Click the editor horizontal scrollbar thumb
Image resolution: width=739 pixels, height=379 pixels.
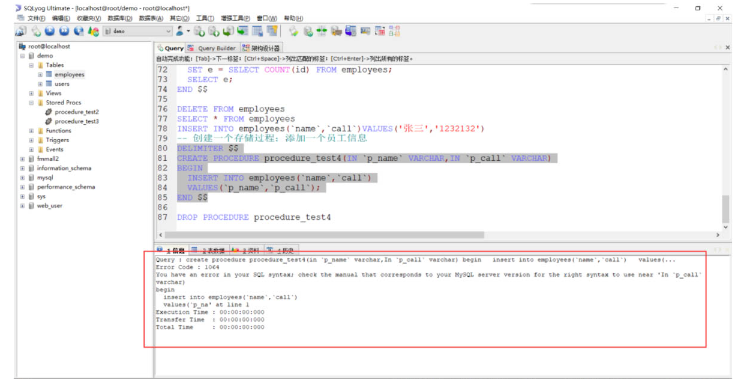[324, 235]
